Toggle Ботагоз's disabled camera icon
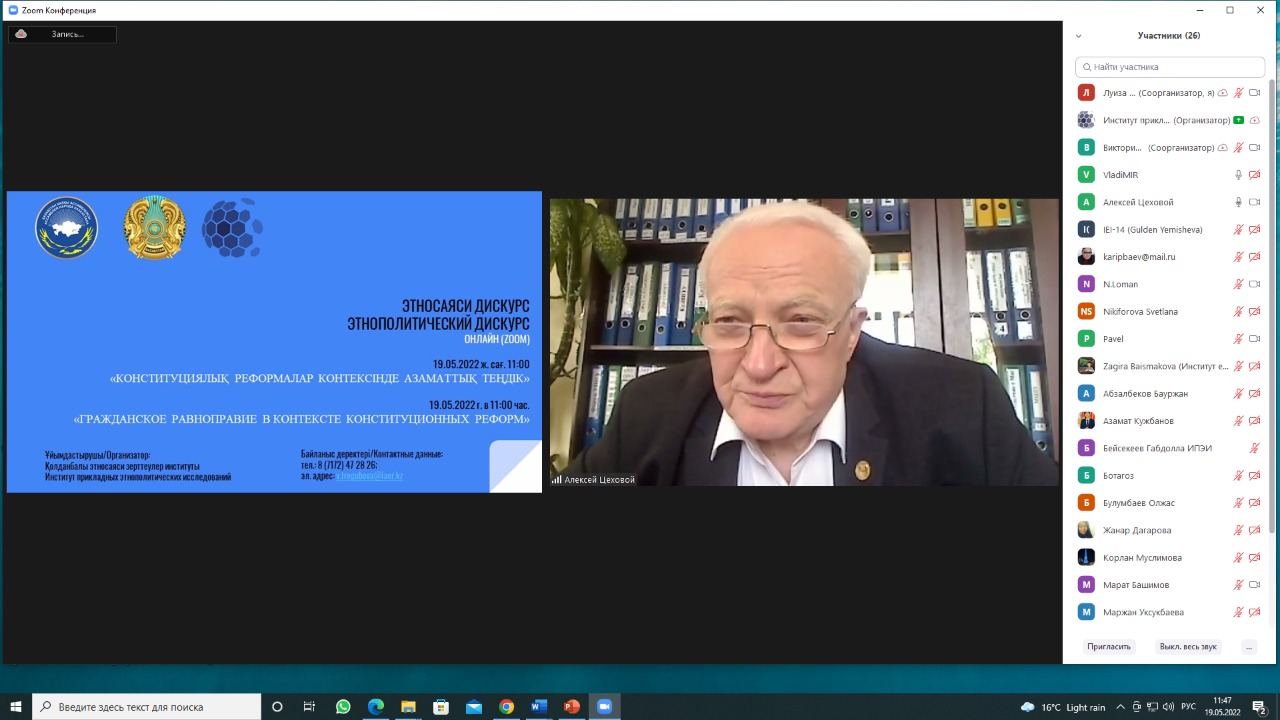1280x720 pixels. [1254, 476]
